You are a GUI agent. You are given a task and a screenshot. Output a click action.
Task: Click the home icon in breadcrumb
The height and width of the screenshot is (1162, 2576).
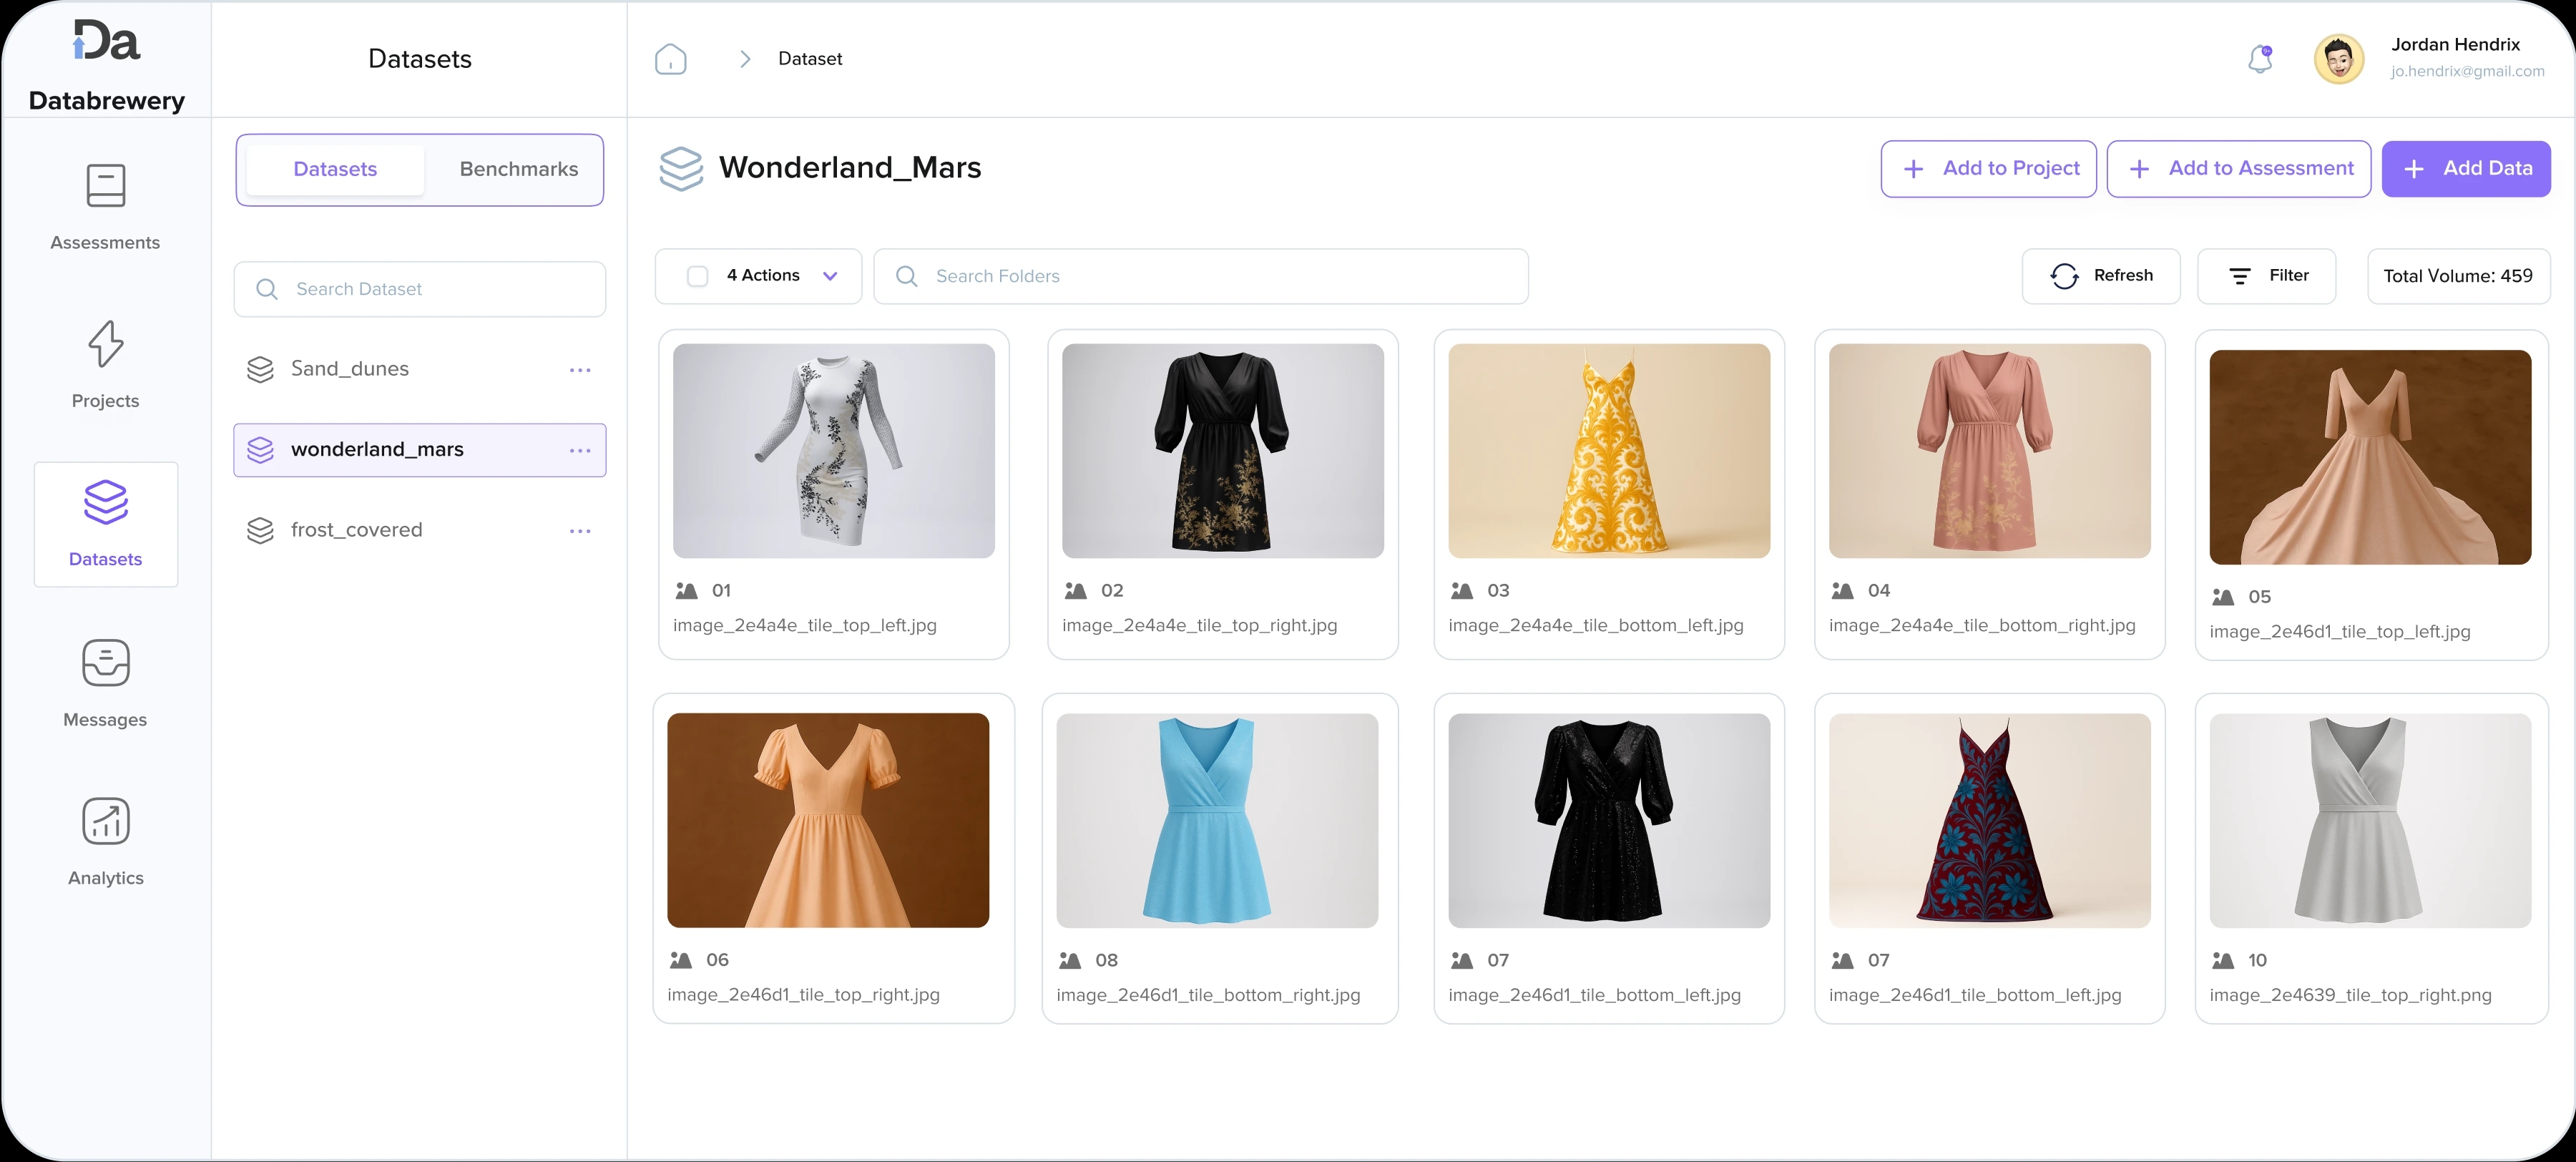670,59
